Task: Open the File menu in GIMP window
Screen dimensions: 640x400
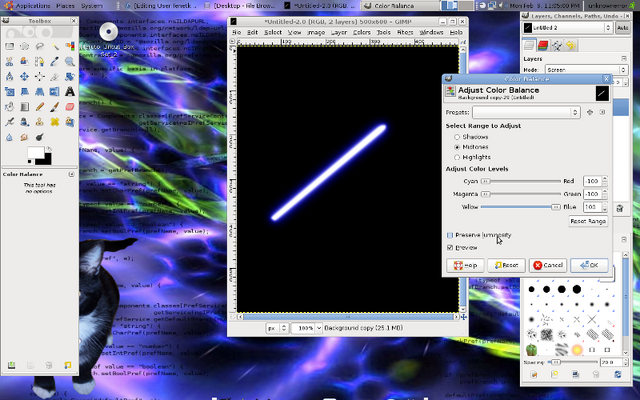Action: 236,32
